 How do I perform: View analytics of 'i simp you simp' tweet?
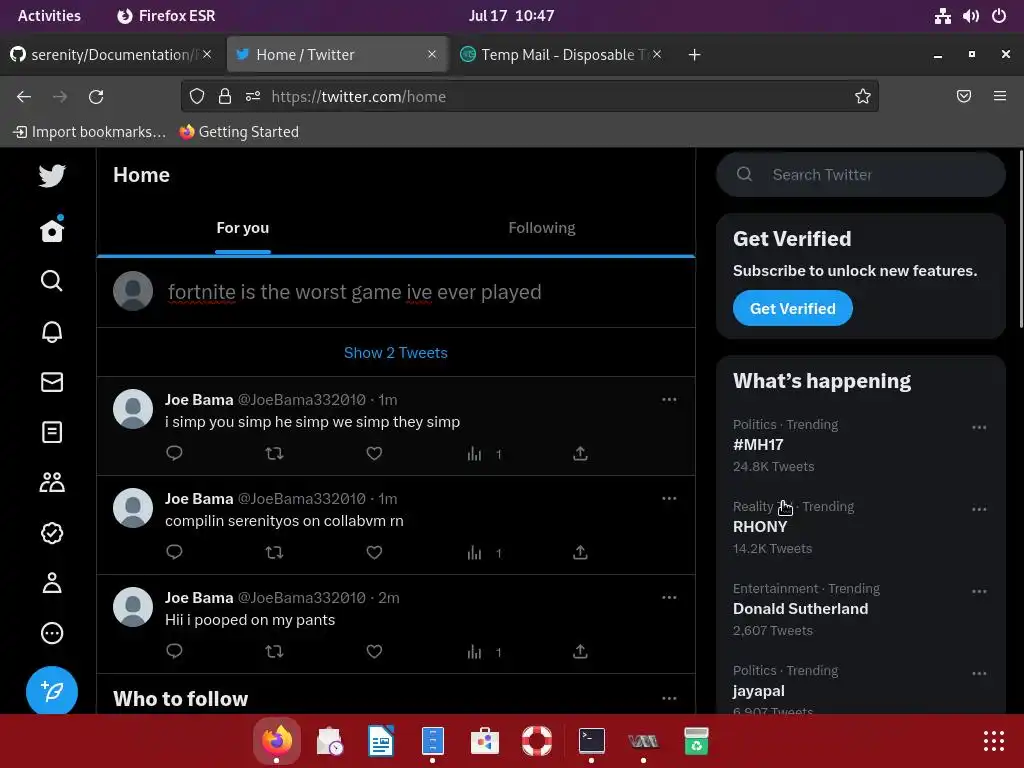485,454
